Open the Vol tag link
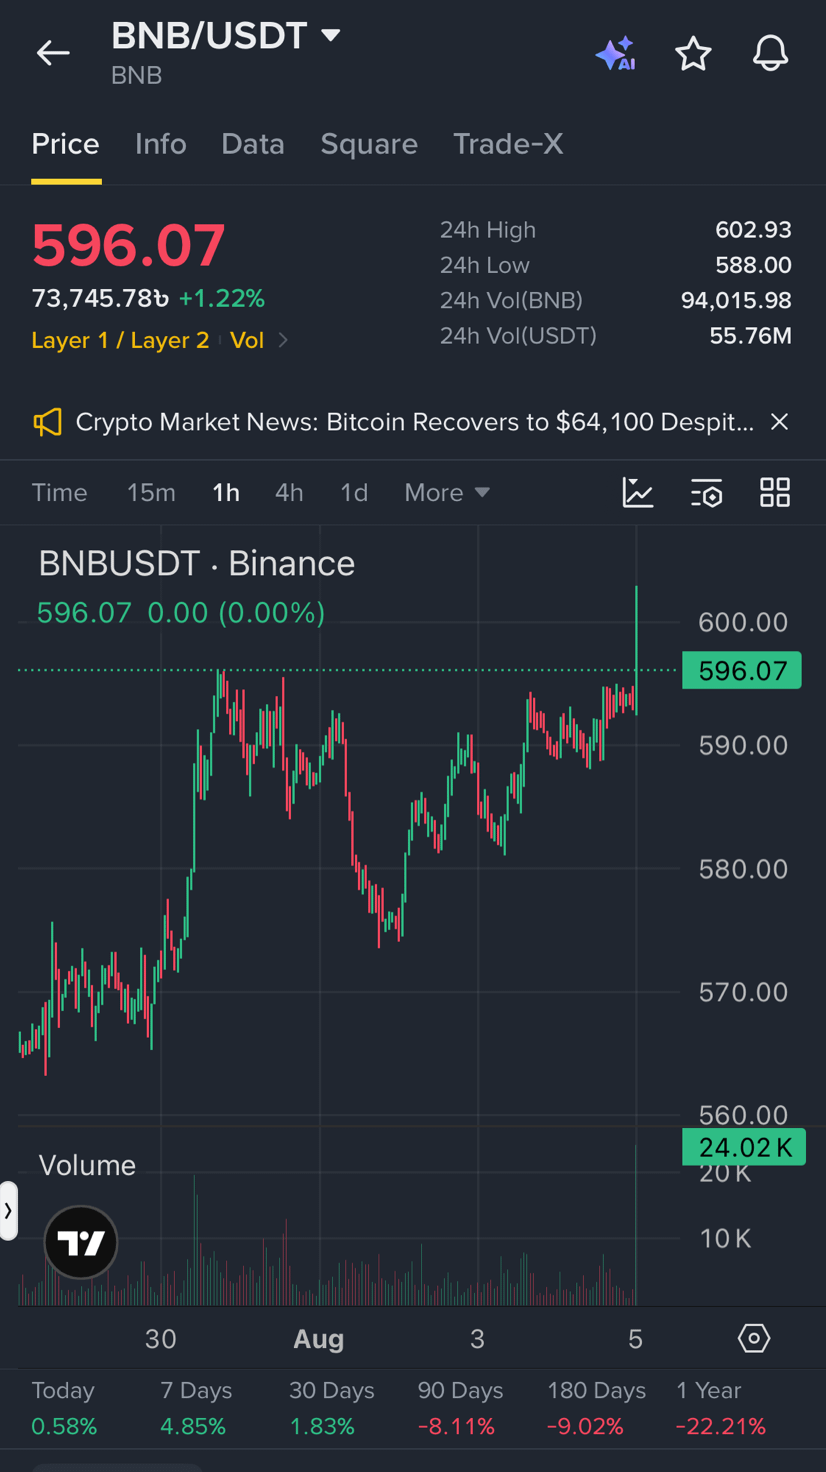Viewport: 826px width, 1472px height. (x=247, y=340)
